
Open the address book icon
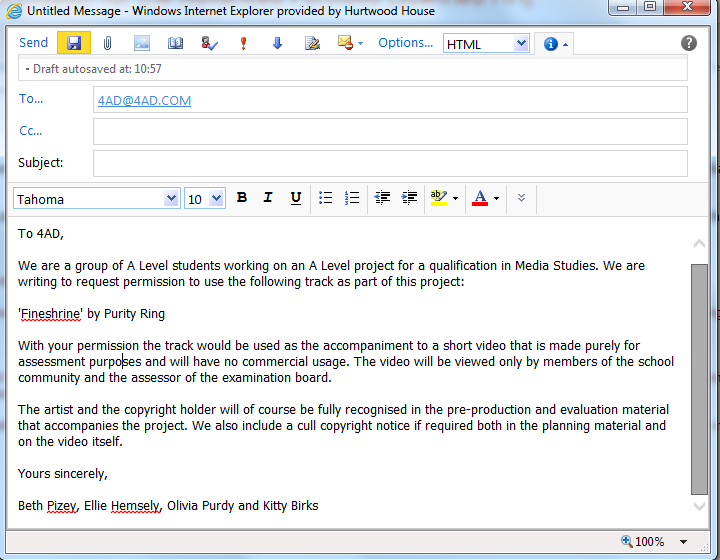coord(175,43)
